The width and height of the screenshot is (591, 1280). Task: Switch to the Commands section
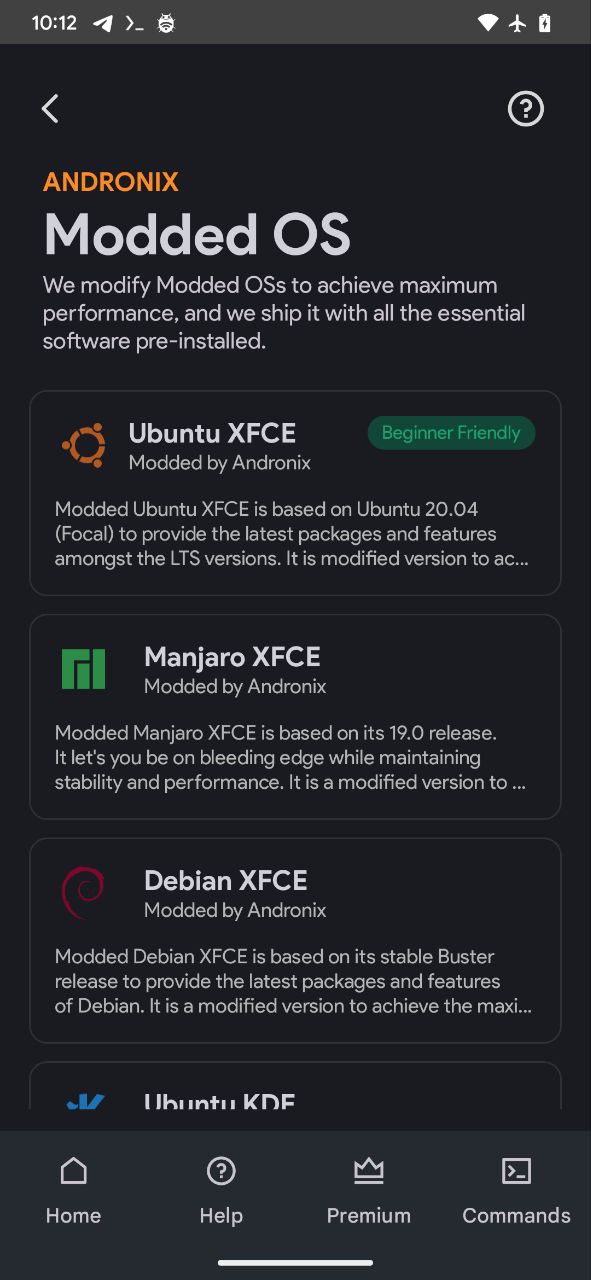pyautogui.click(x=516, y=1188)
